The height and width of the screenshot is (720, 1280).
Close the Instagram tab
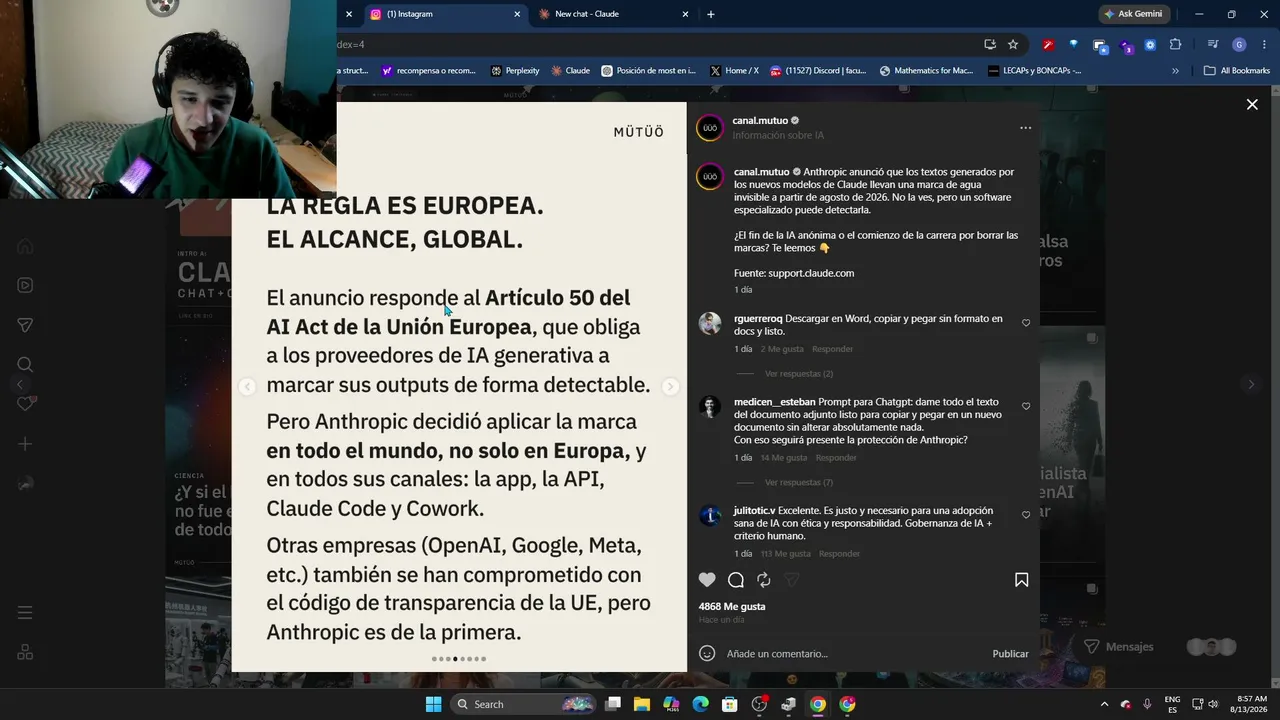[517, 14]
